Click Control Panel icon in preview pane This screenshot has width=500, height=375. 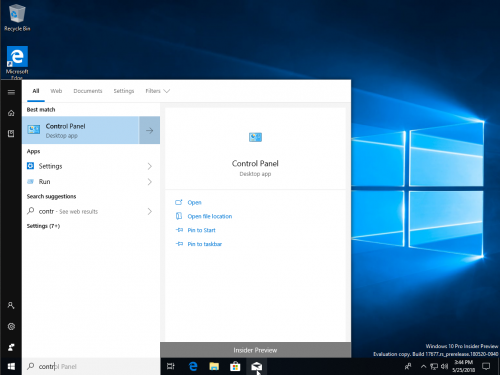pyautogui.click(x=255, y=137)
